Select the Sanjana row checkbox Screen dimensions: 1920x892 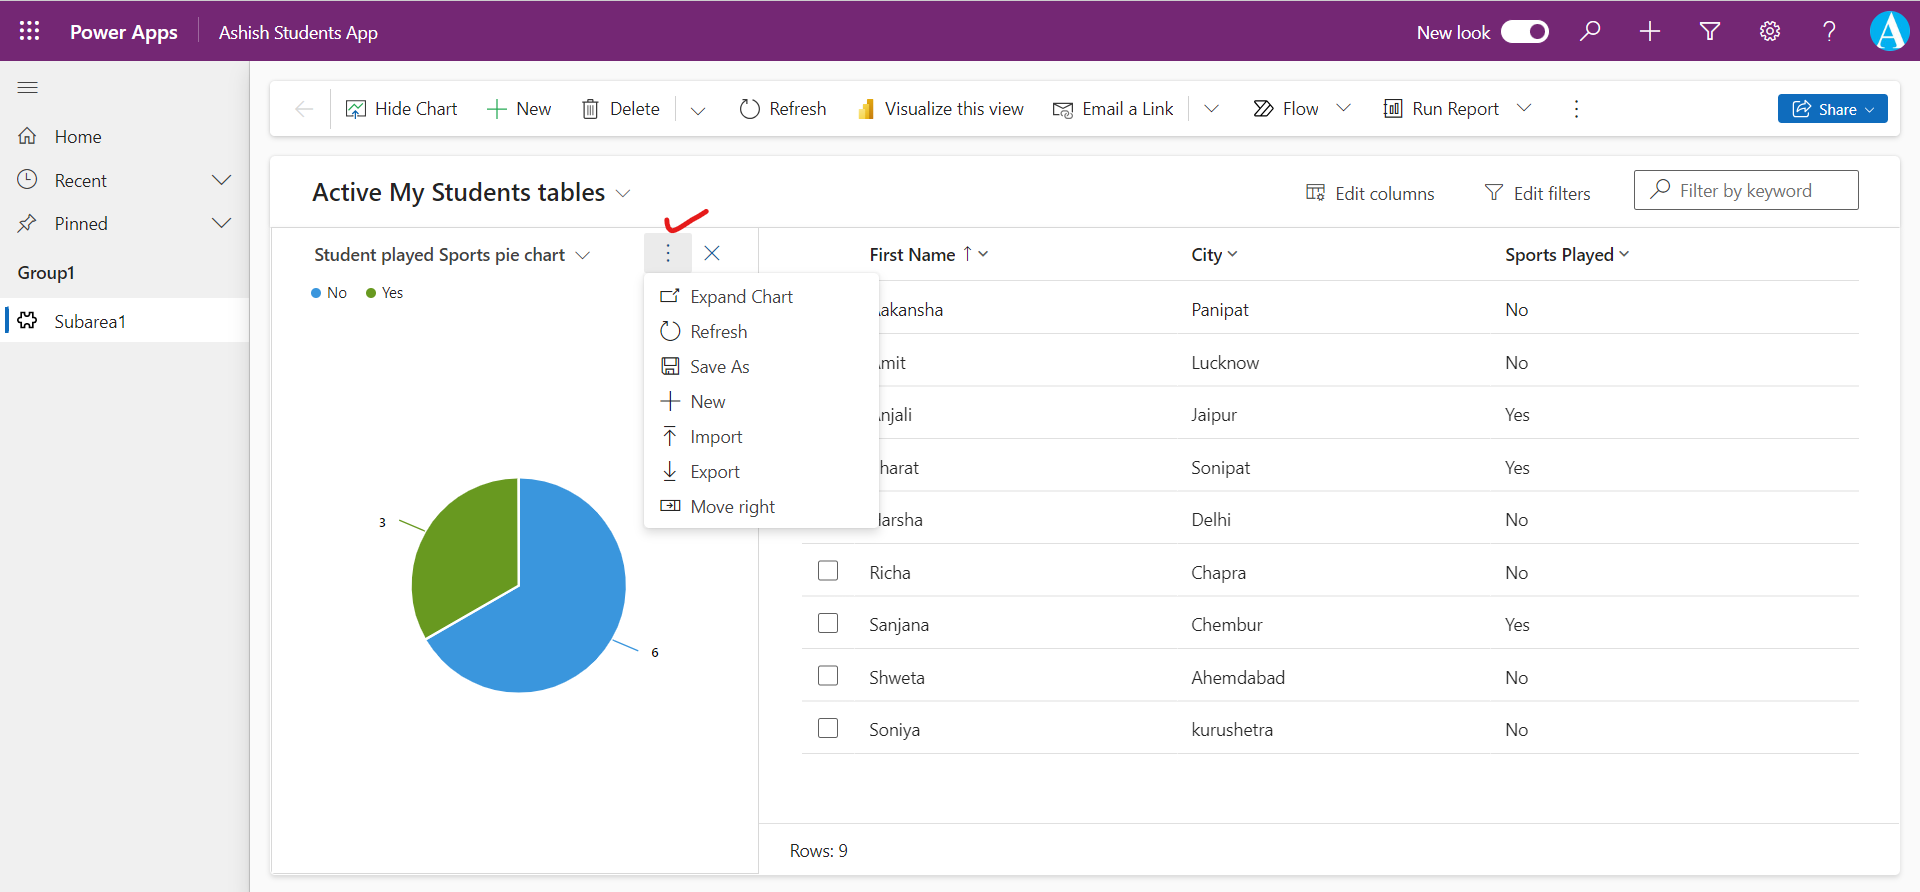(828, 623)
